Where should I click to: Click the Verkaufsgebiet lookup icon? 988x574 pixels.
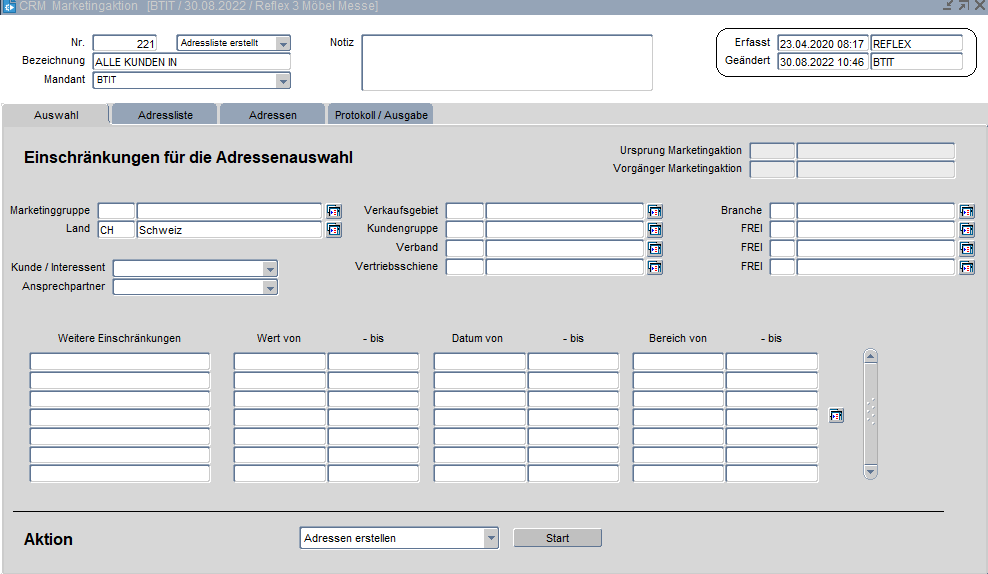[x=655, y=211]
